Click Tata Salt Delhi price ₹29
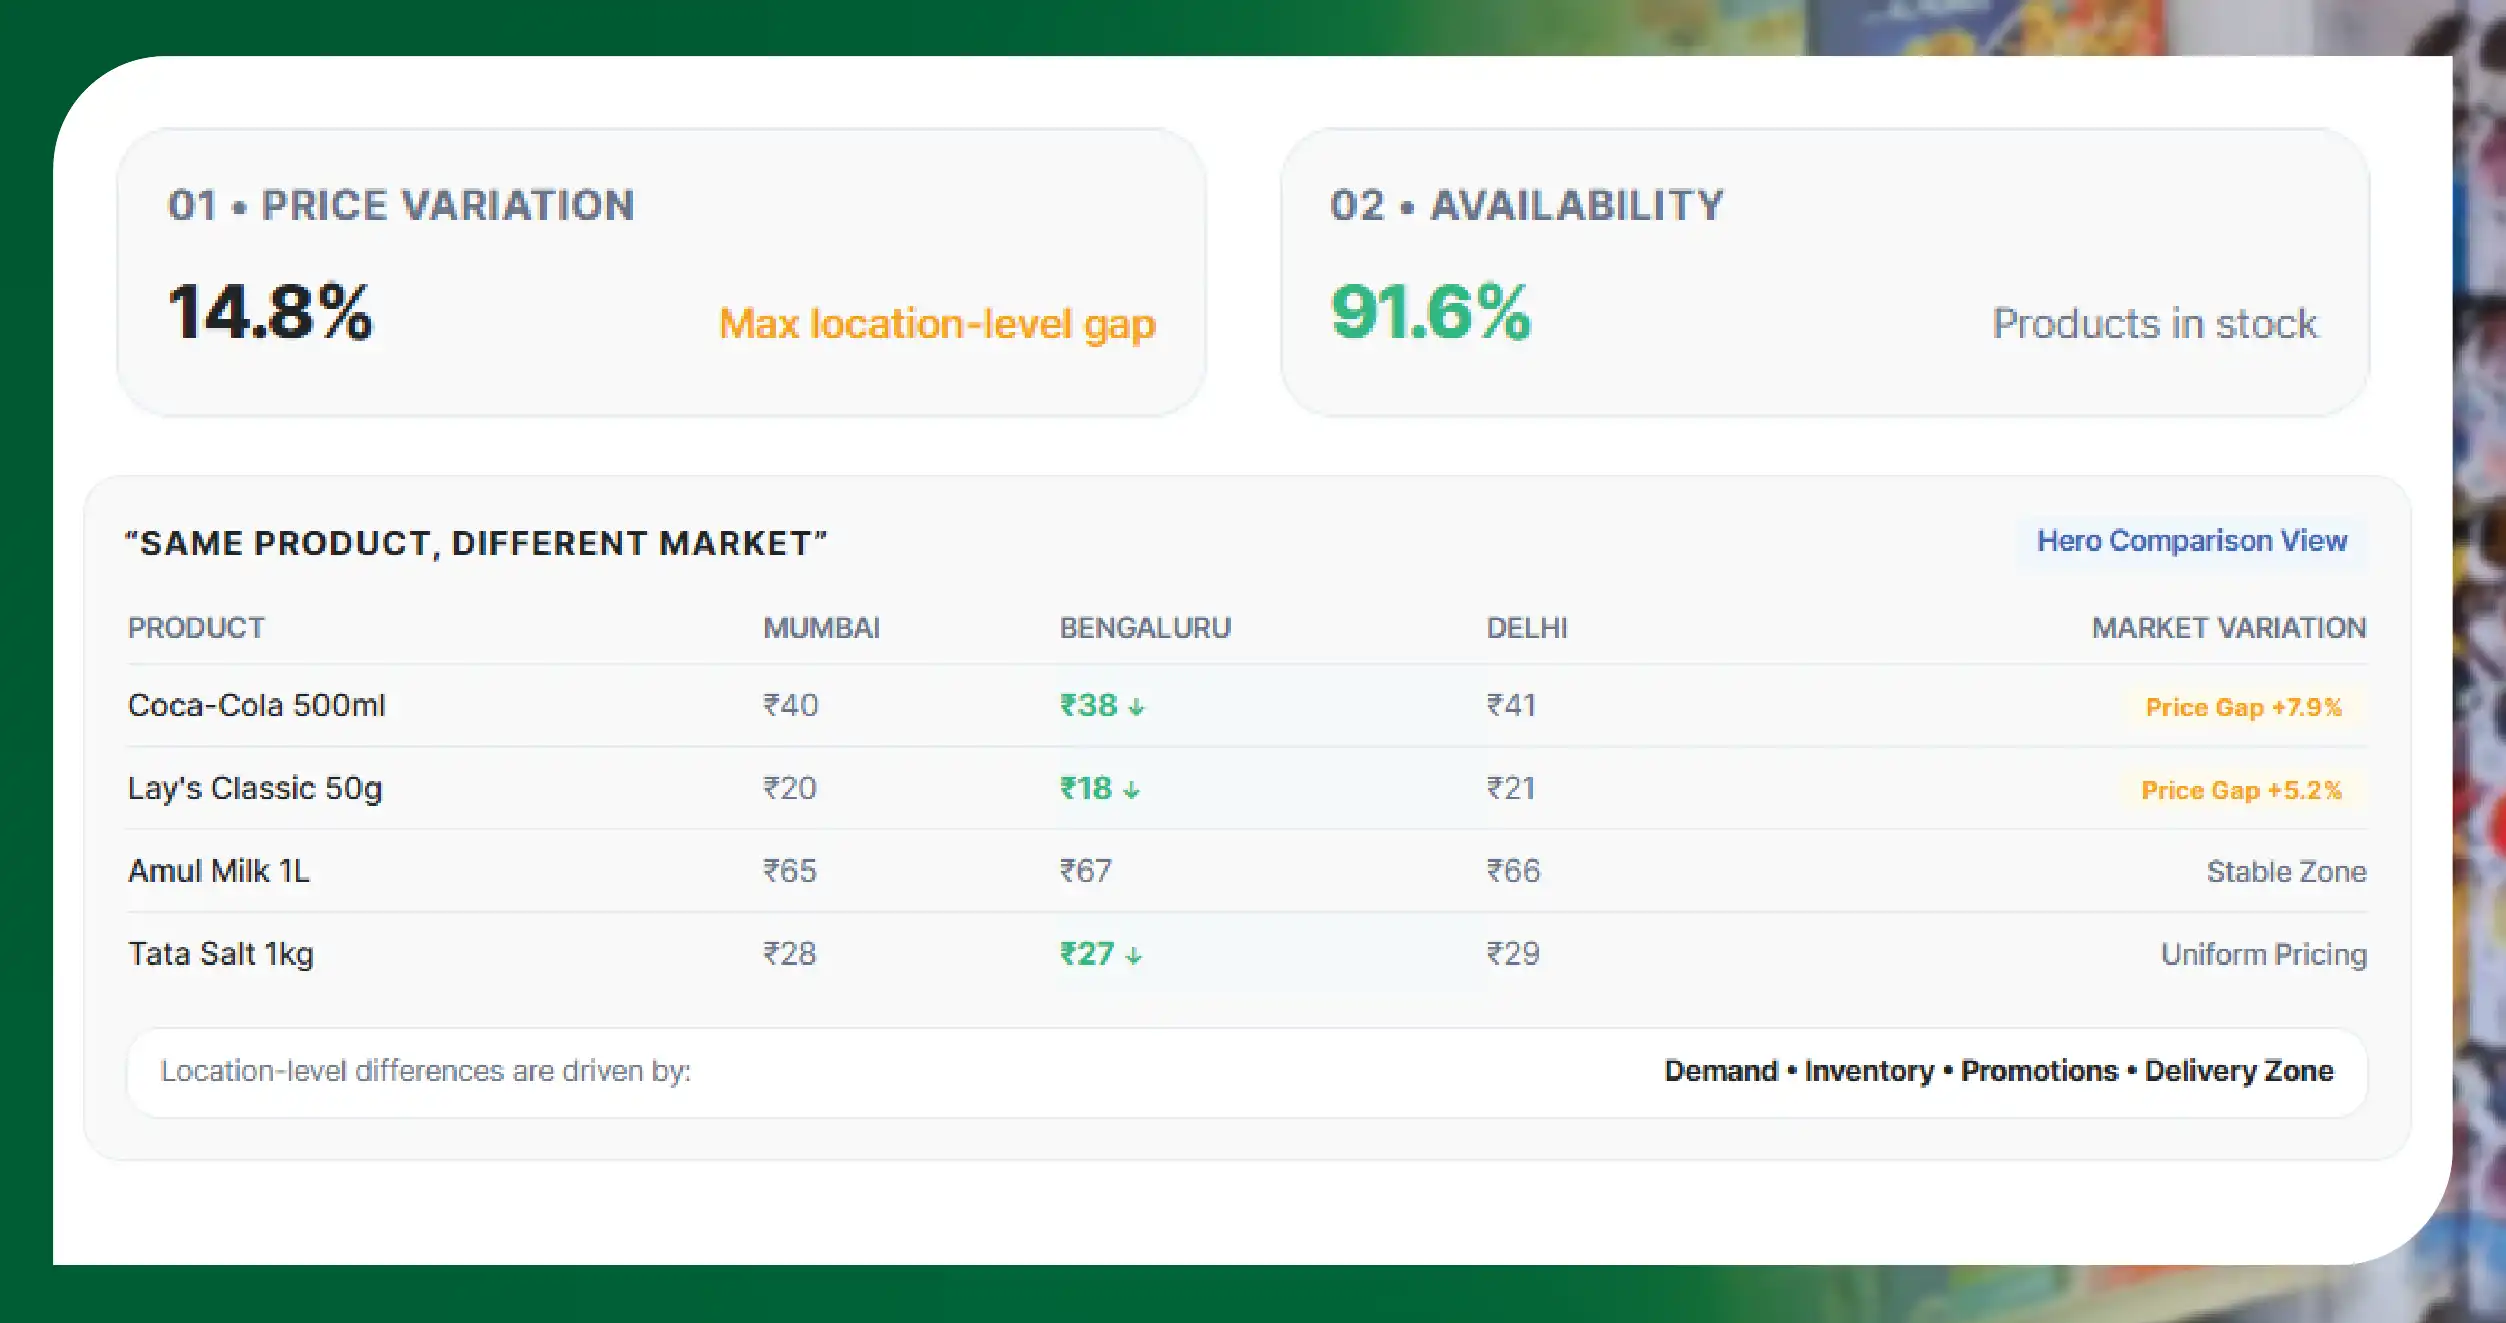The image size is (2506, 1323). click(1513, 954)
